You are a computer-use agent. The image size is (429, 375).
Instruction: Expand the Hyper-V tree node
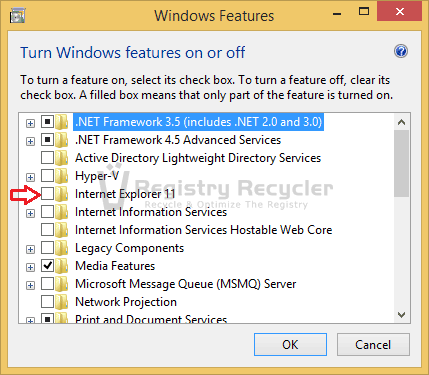tap(30, 177)
